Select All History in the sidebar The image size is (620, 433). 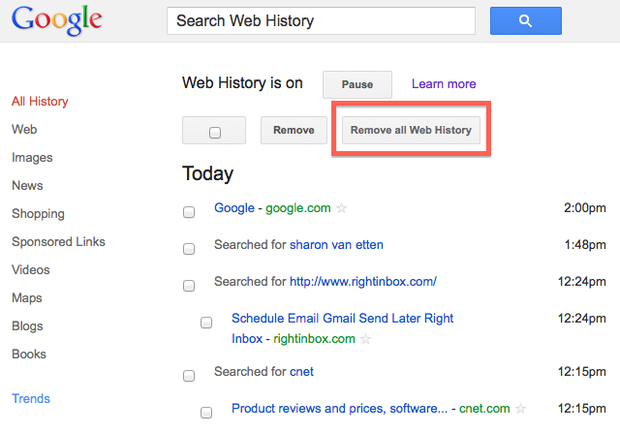click(40, 101)
